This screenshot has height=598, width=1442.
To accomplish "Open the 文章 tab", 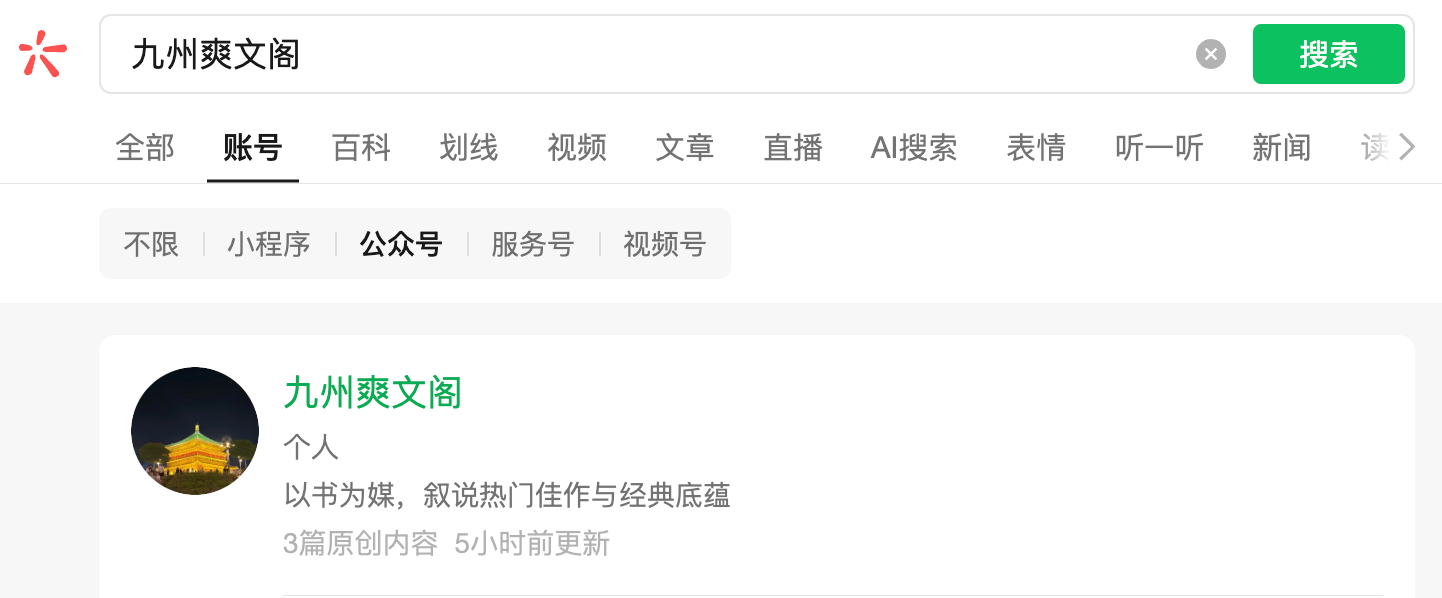I will [x=685, y=148].
